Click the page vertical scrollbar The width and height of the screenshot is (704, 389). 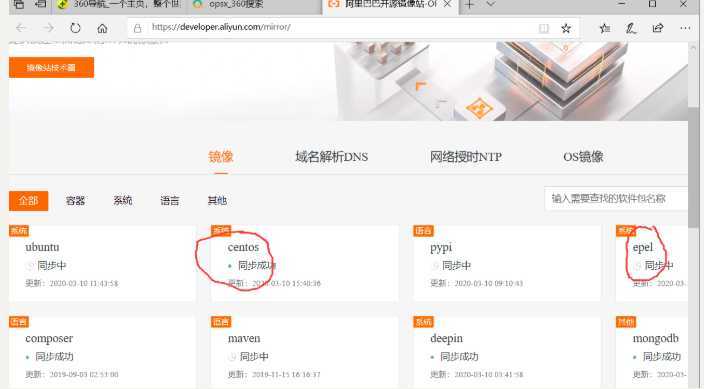[x=693, y=167]
